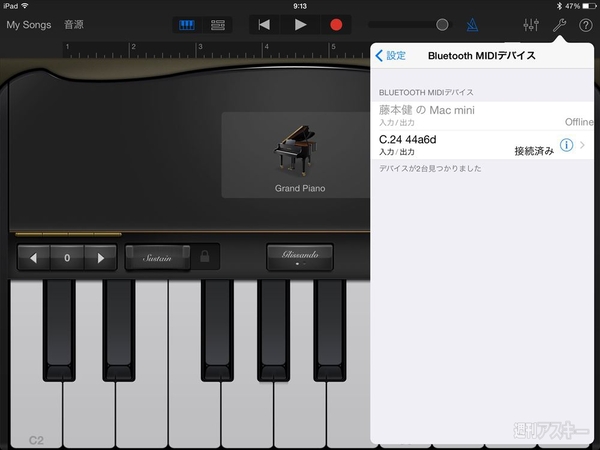
Task: Adjust master volume slider knob
Action: 442,25
